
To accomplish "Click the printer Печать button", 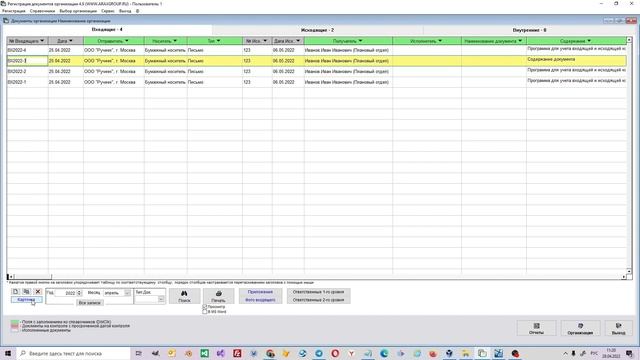I will (218, 296).
